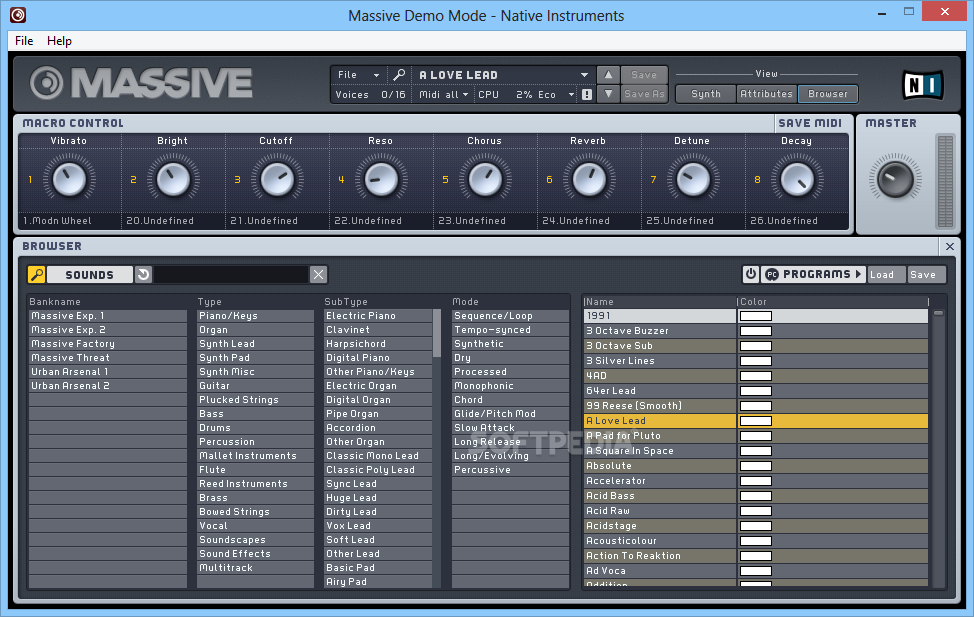This screenshot has height=617, width=974.
Task: Select the Urban Arsenal 2 bank
Action: click(x=107, y=386)
